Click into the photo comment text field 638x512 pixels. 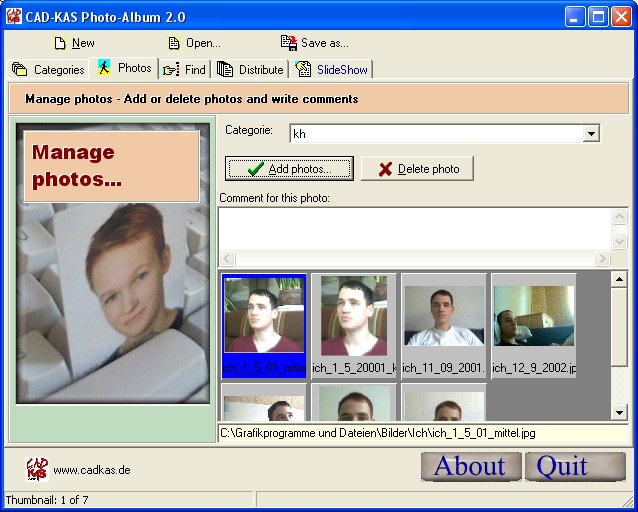[x=414, y=228]
